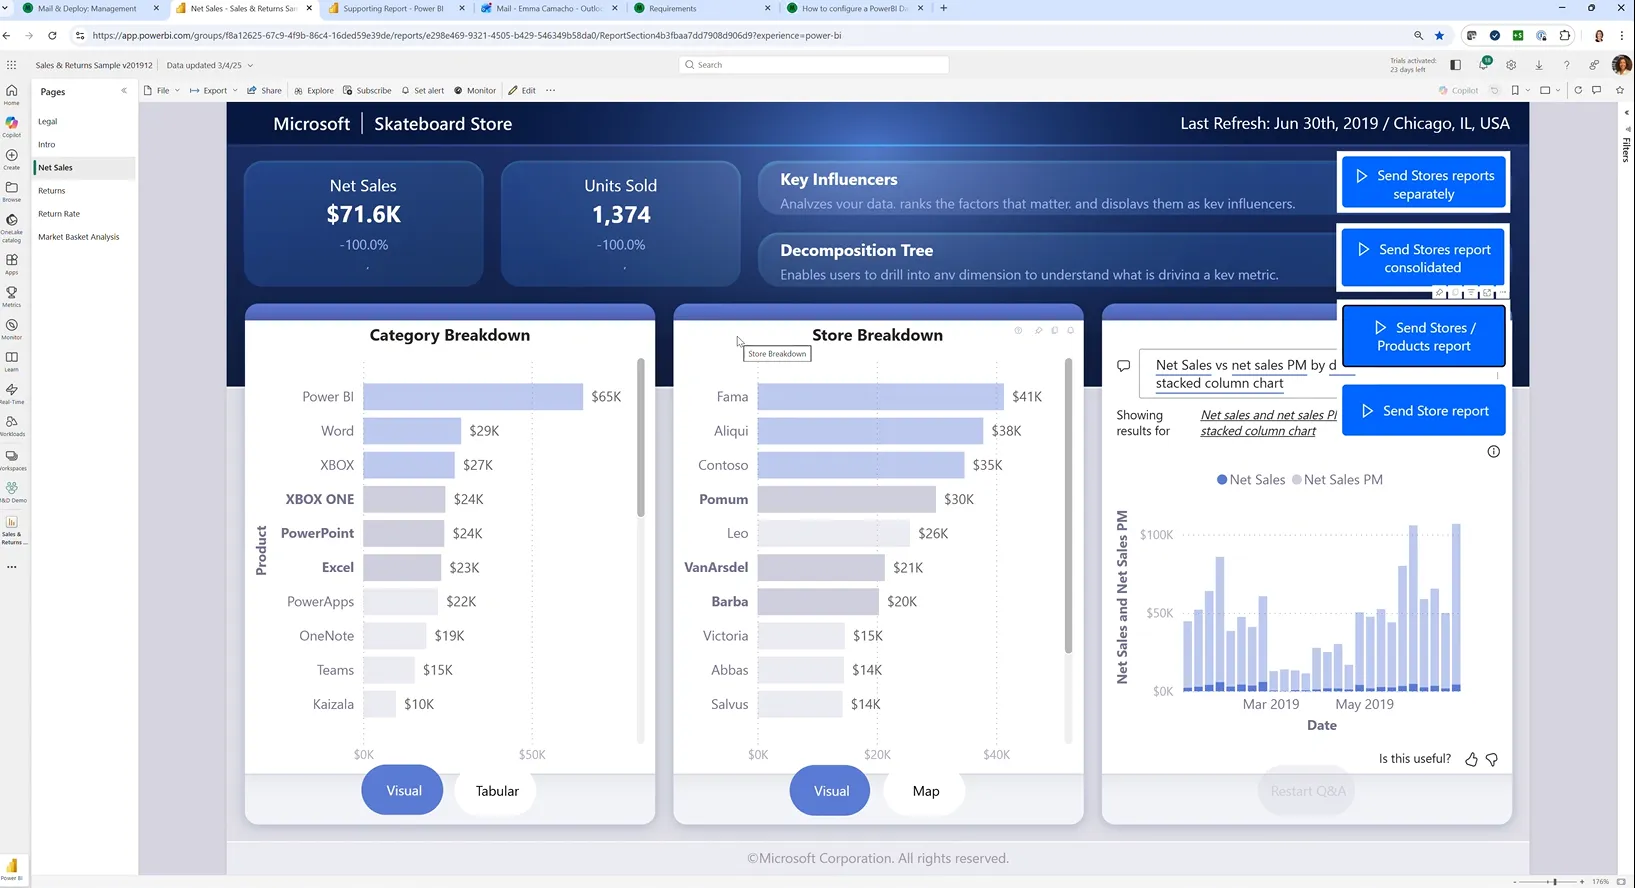The image size is (1635, 888).
Task: Click Send Stores reports separately button
Action: 1423,184
